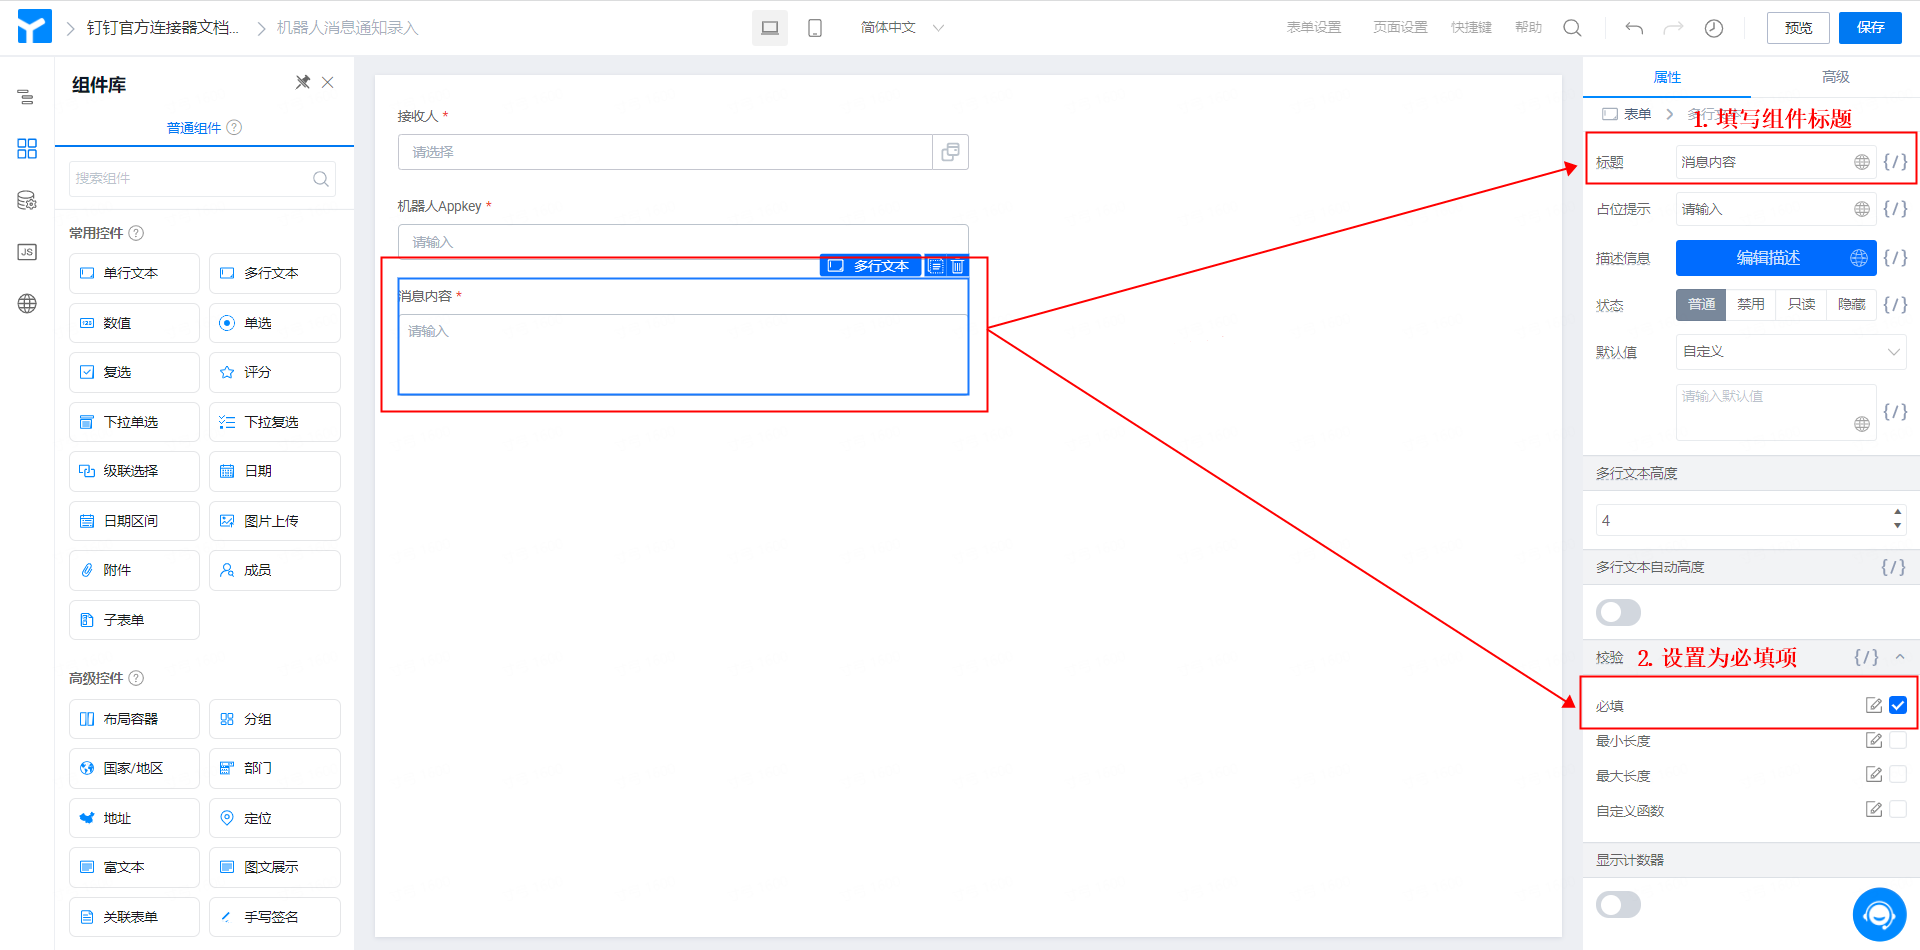Set status to 只读
This screenshot has height=950, width=1920.
coord(1801,304)
